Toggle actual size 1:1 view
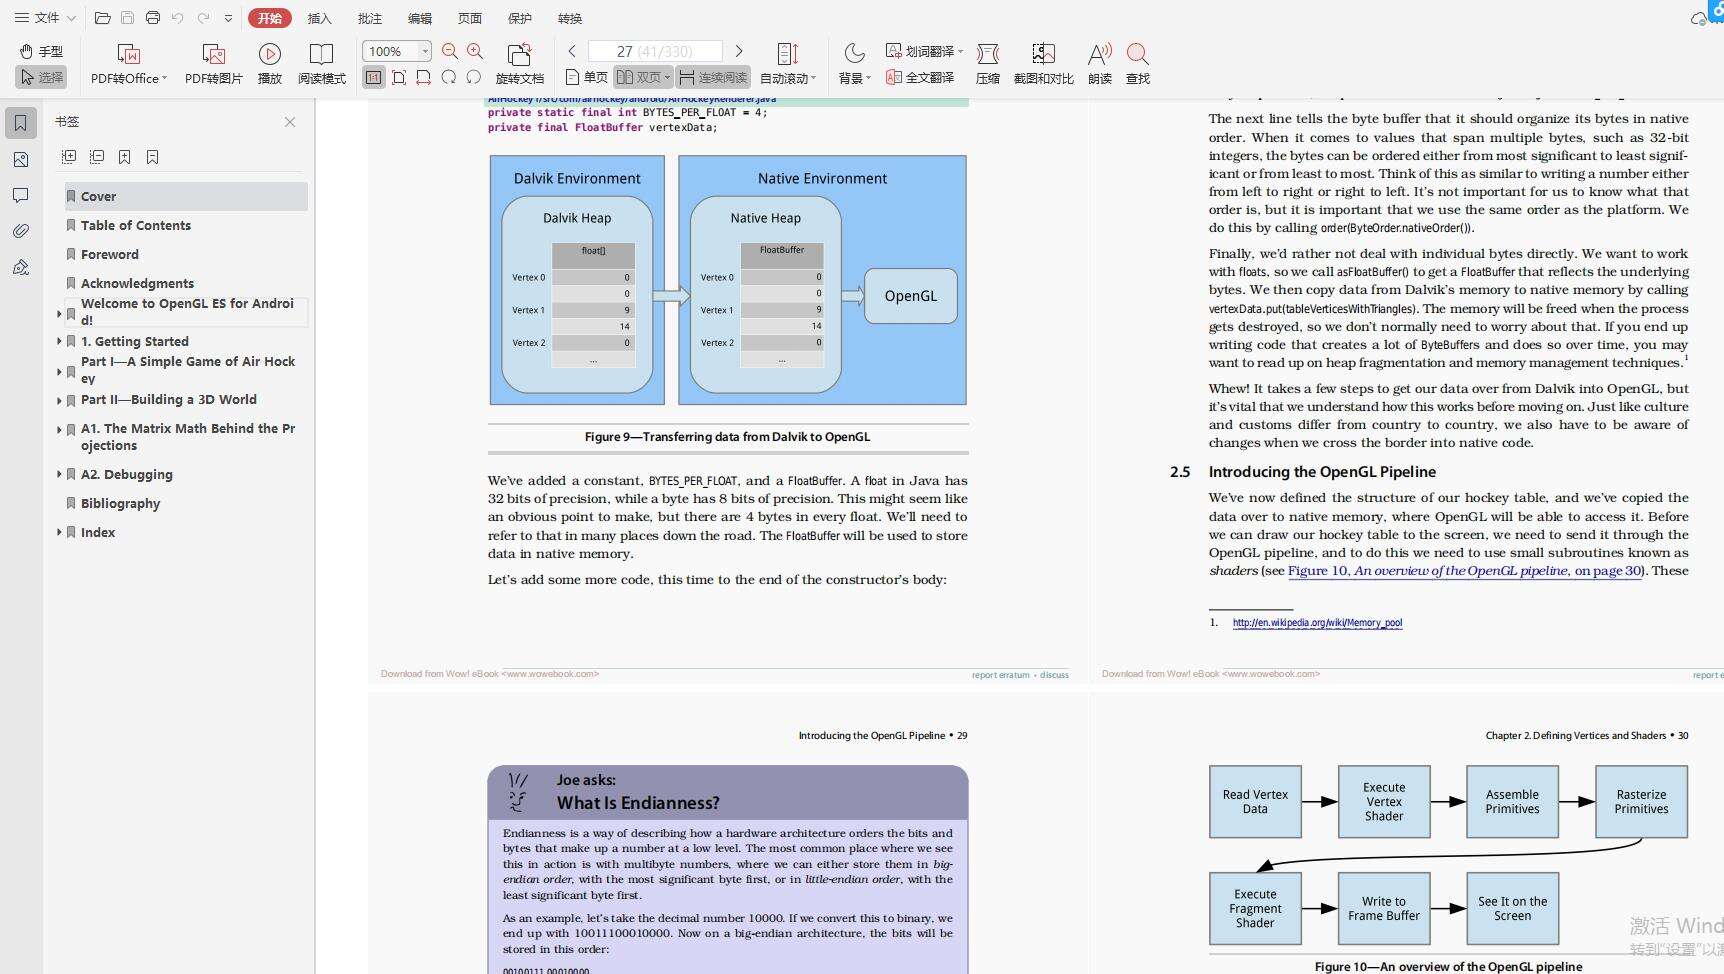This screenshot has height=974, width=1724. [x=373, y=77]
